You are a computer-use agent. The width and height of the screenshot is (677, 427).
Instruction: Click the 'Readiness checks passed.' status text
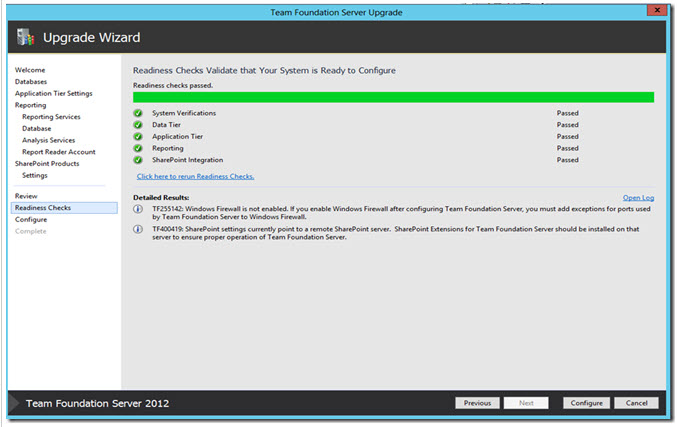(x=173, y=85)
